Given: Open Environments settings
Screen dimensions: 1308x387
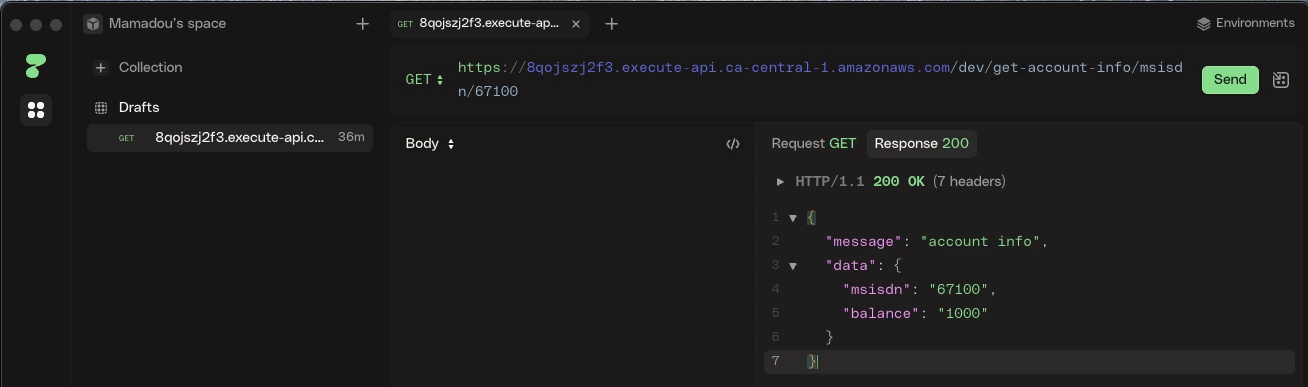Looking at the screenshot, I should click(x=1245, y=24).
